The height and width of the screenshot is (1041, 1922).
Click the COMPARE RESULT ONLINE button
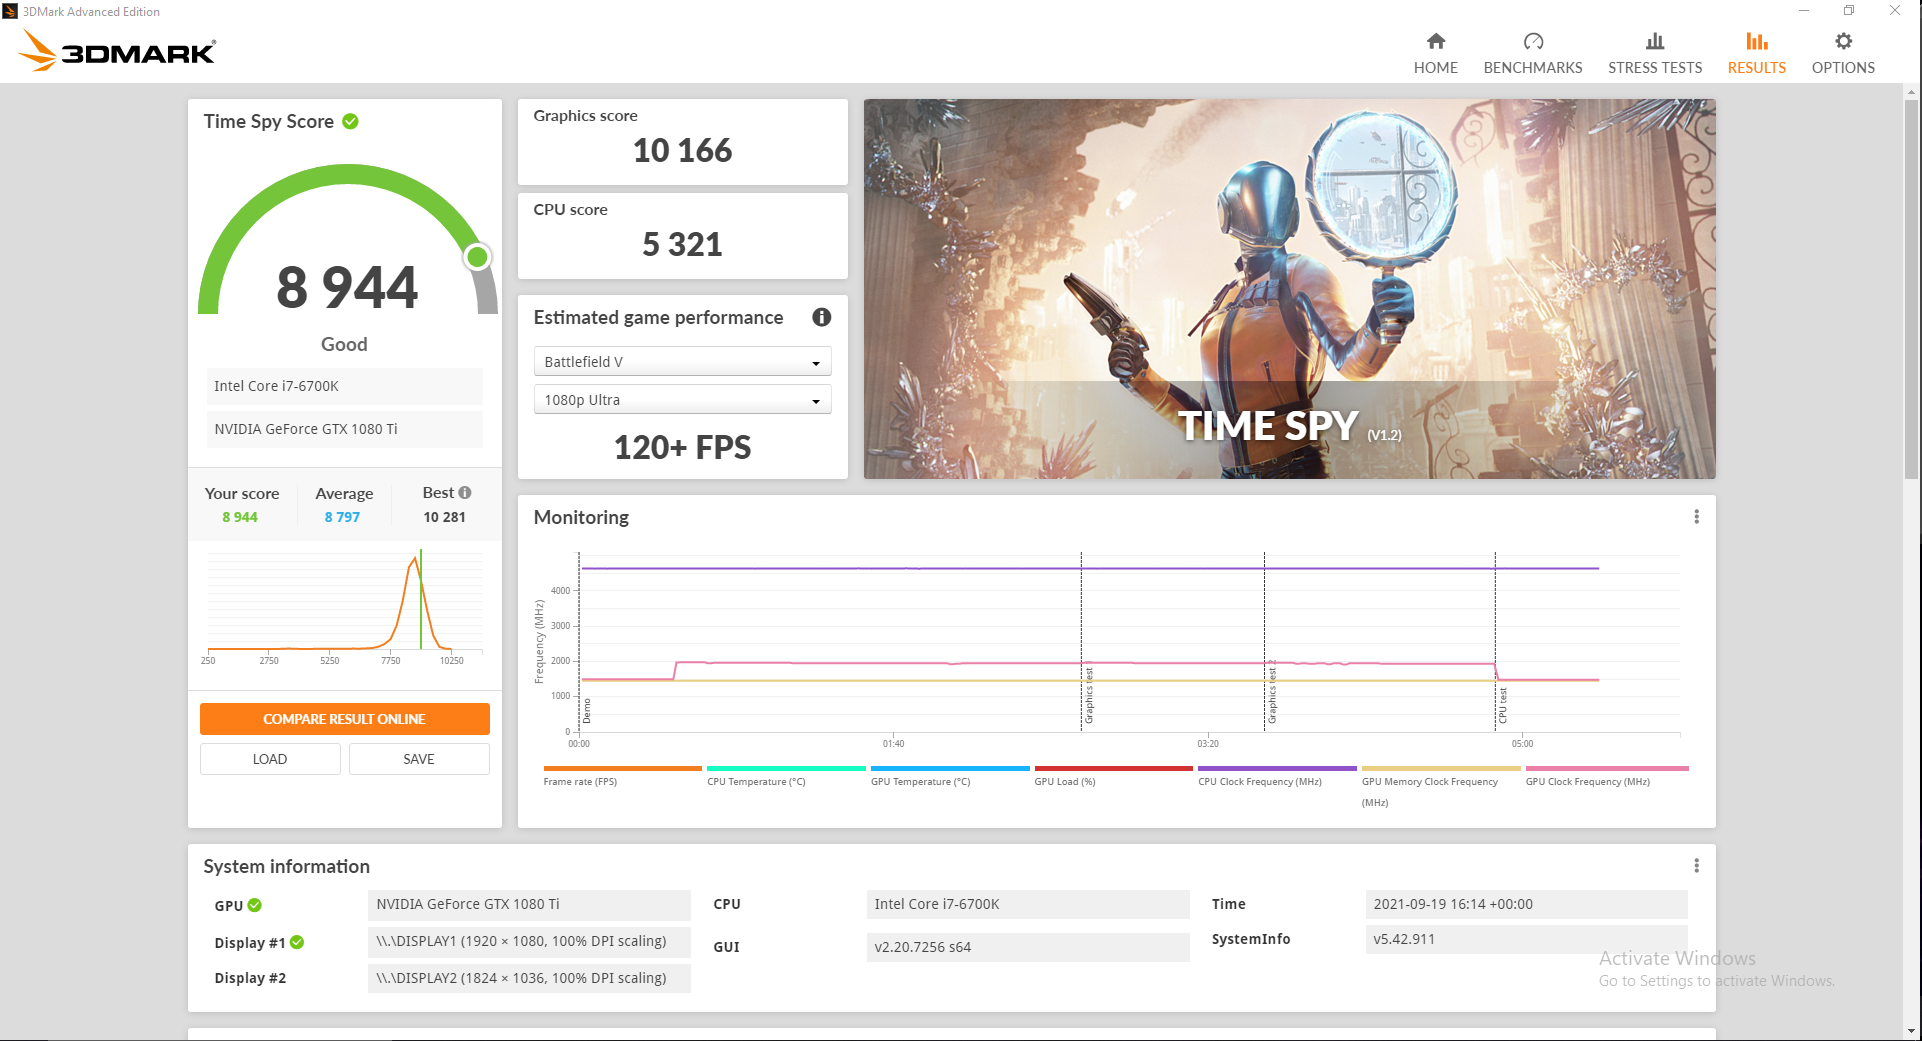point(344,718)
